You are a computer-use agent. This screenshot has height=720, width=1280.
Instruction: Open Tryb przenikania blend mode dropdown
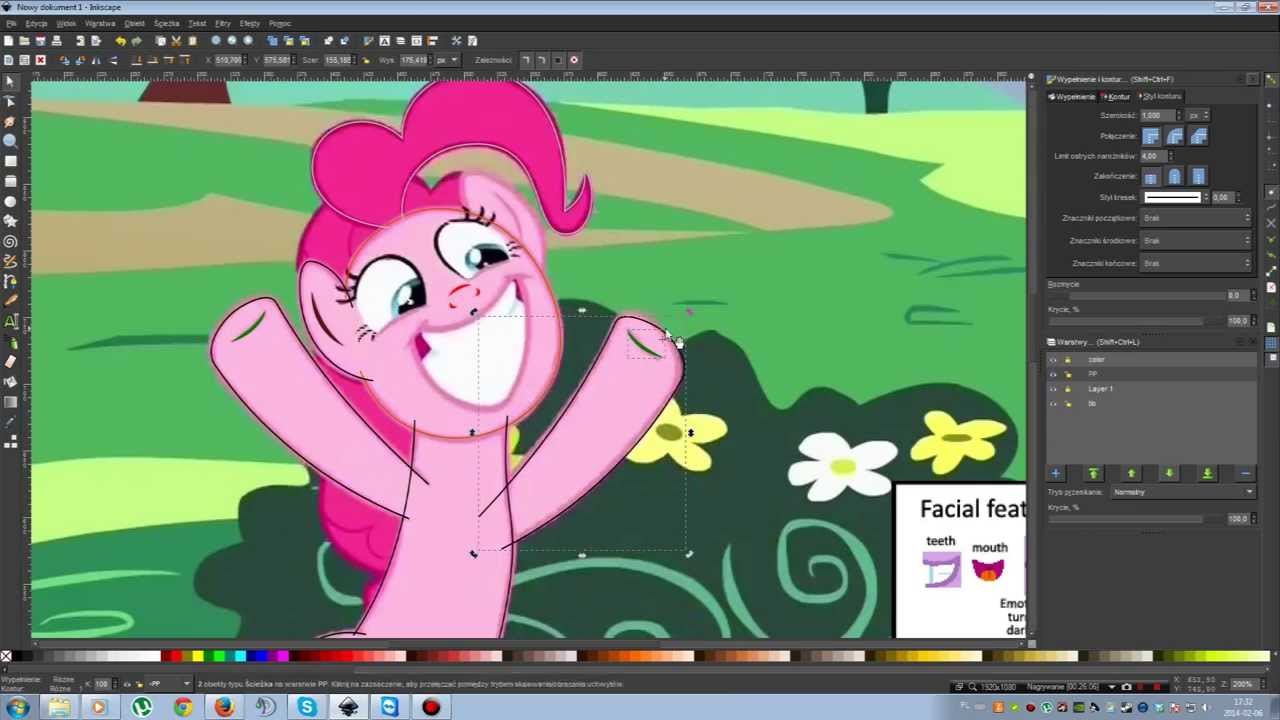click(1182, 492)
